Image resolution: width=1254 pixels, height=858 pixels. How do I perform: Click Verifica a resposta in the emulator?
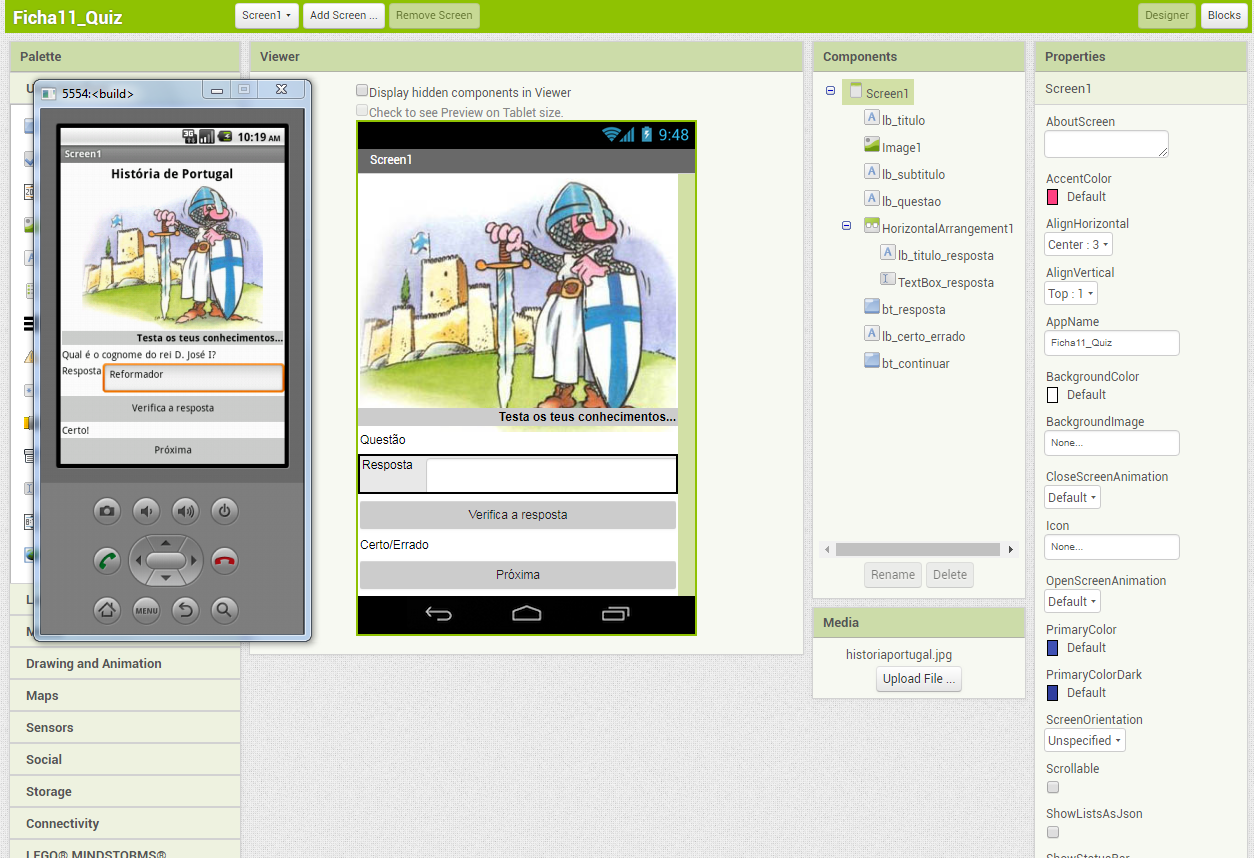173,408
